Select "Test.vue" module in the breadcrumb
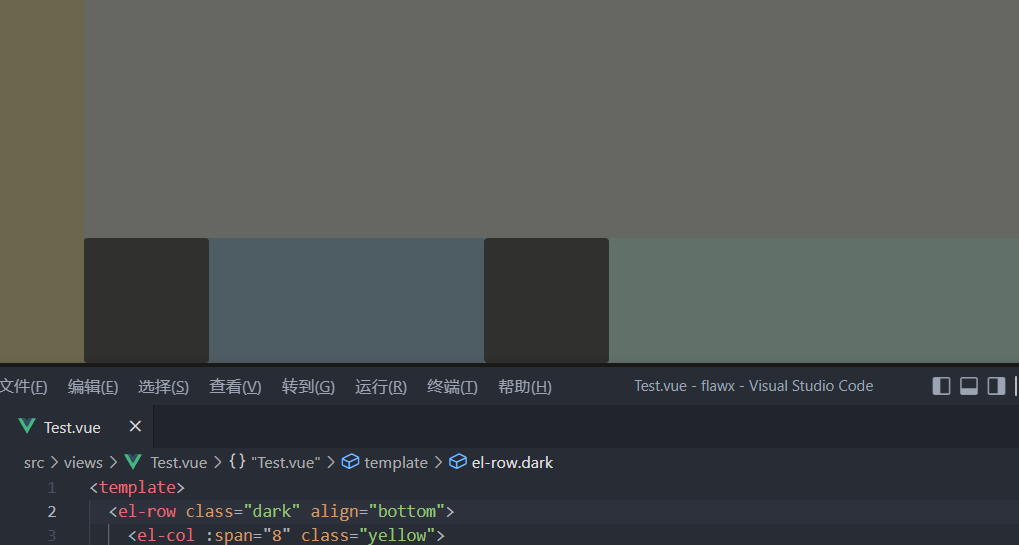Screen dimensions: 1019x545 point(285,463)
